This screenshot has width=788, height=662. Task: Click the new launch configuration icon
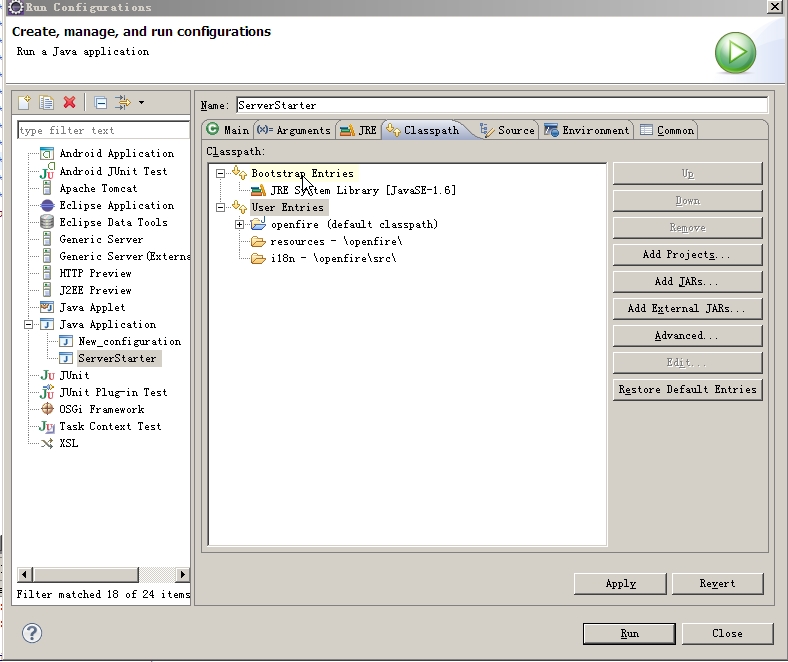(25, 102)
